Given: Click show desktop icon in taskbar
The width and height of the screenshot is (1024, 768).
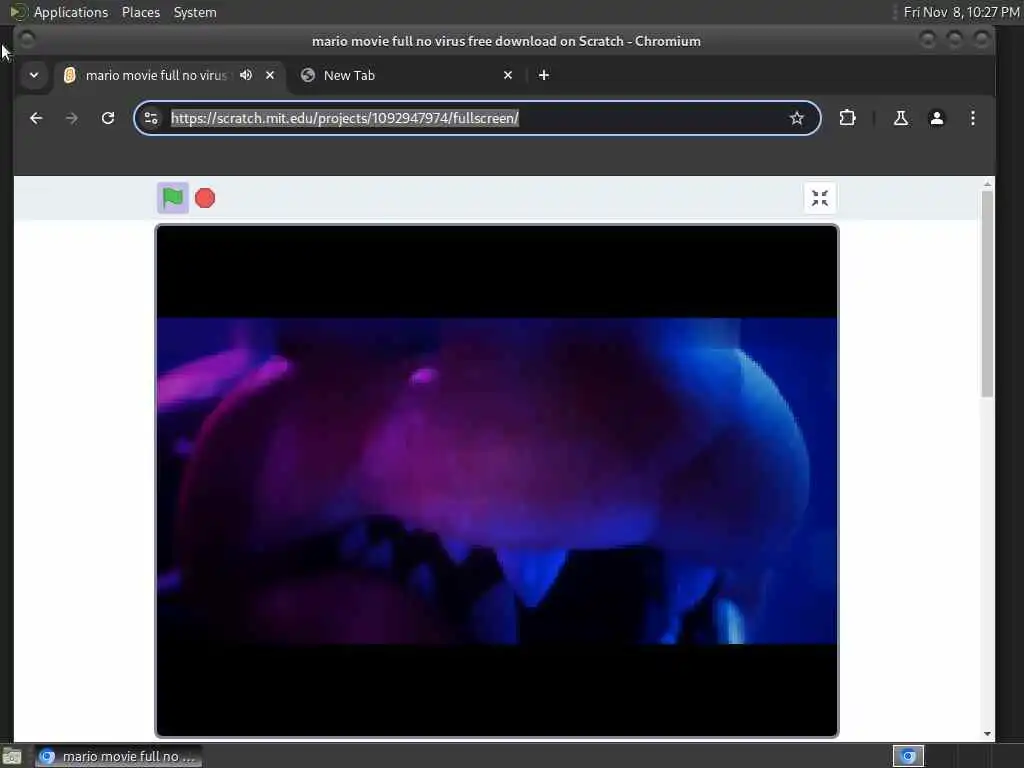Looking at the screenshot, I should (12, 756).
